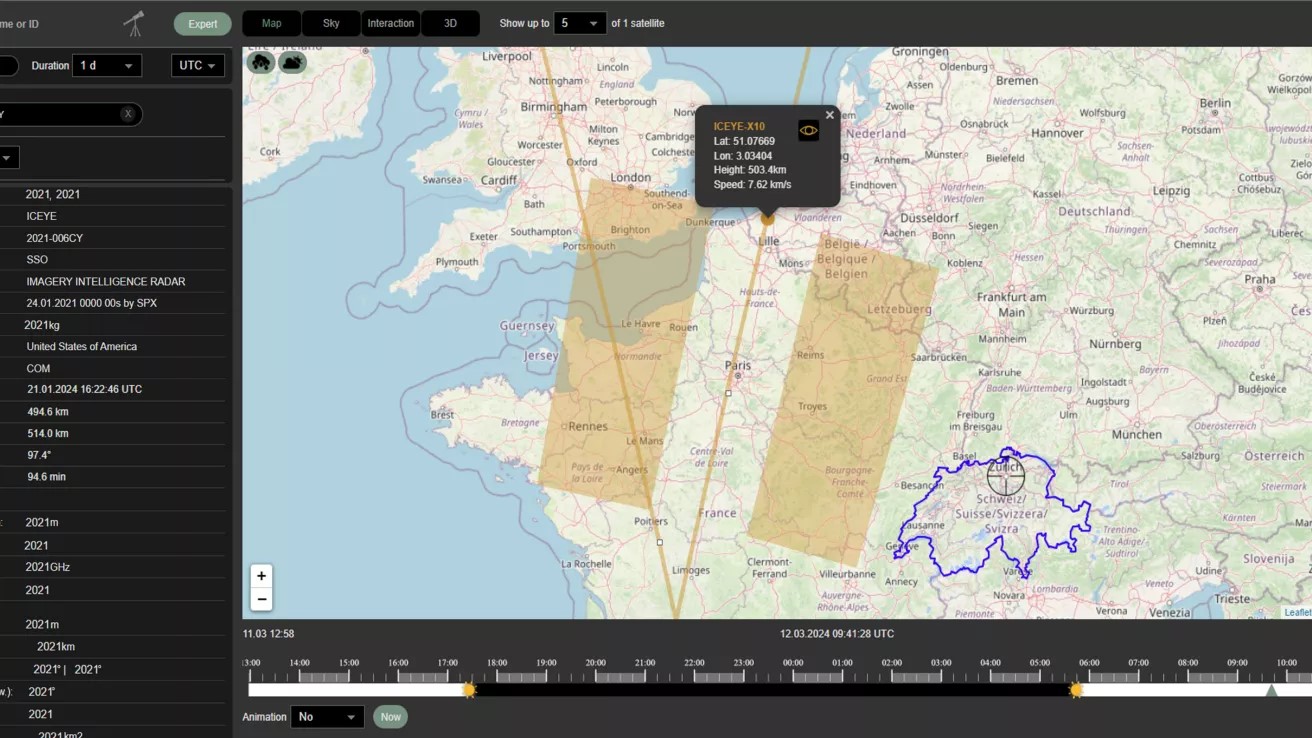Click the Now button
Image resolution: width=1312 pixels, height=738 pixels.
pyautogui.click(x=390, y=717)
